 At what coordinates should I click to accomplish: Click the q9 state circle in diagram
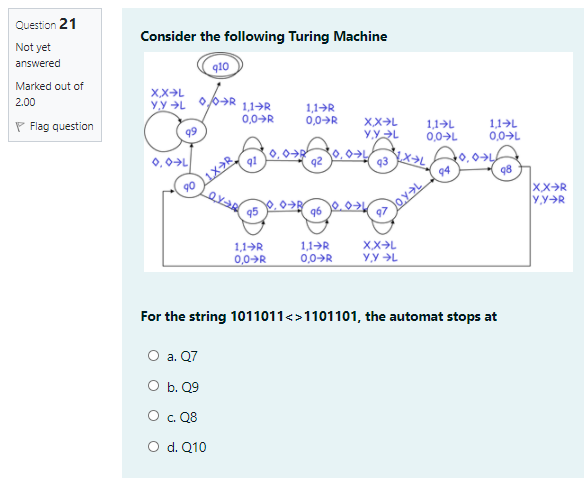(x=191, y=132)
